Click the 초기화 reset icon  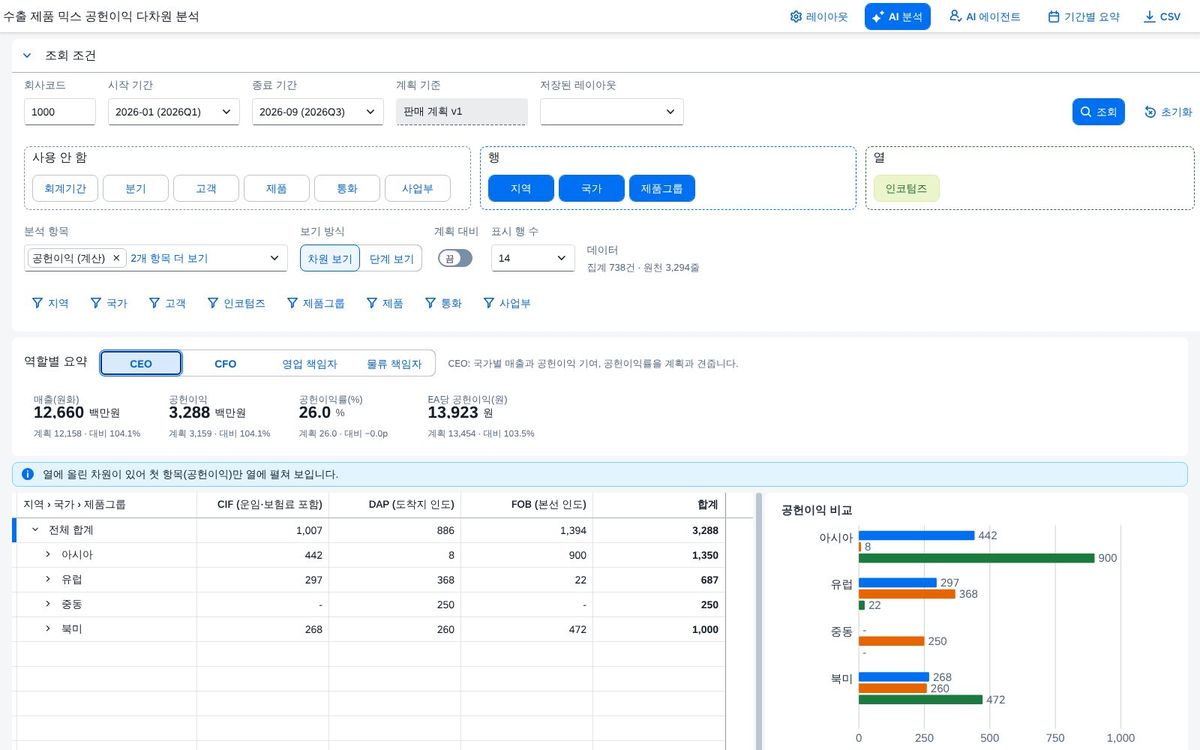point(1150,112)
